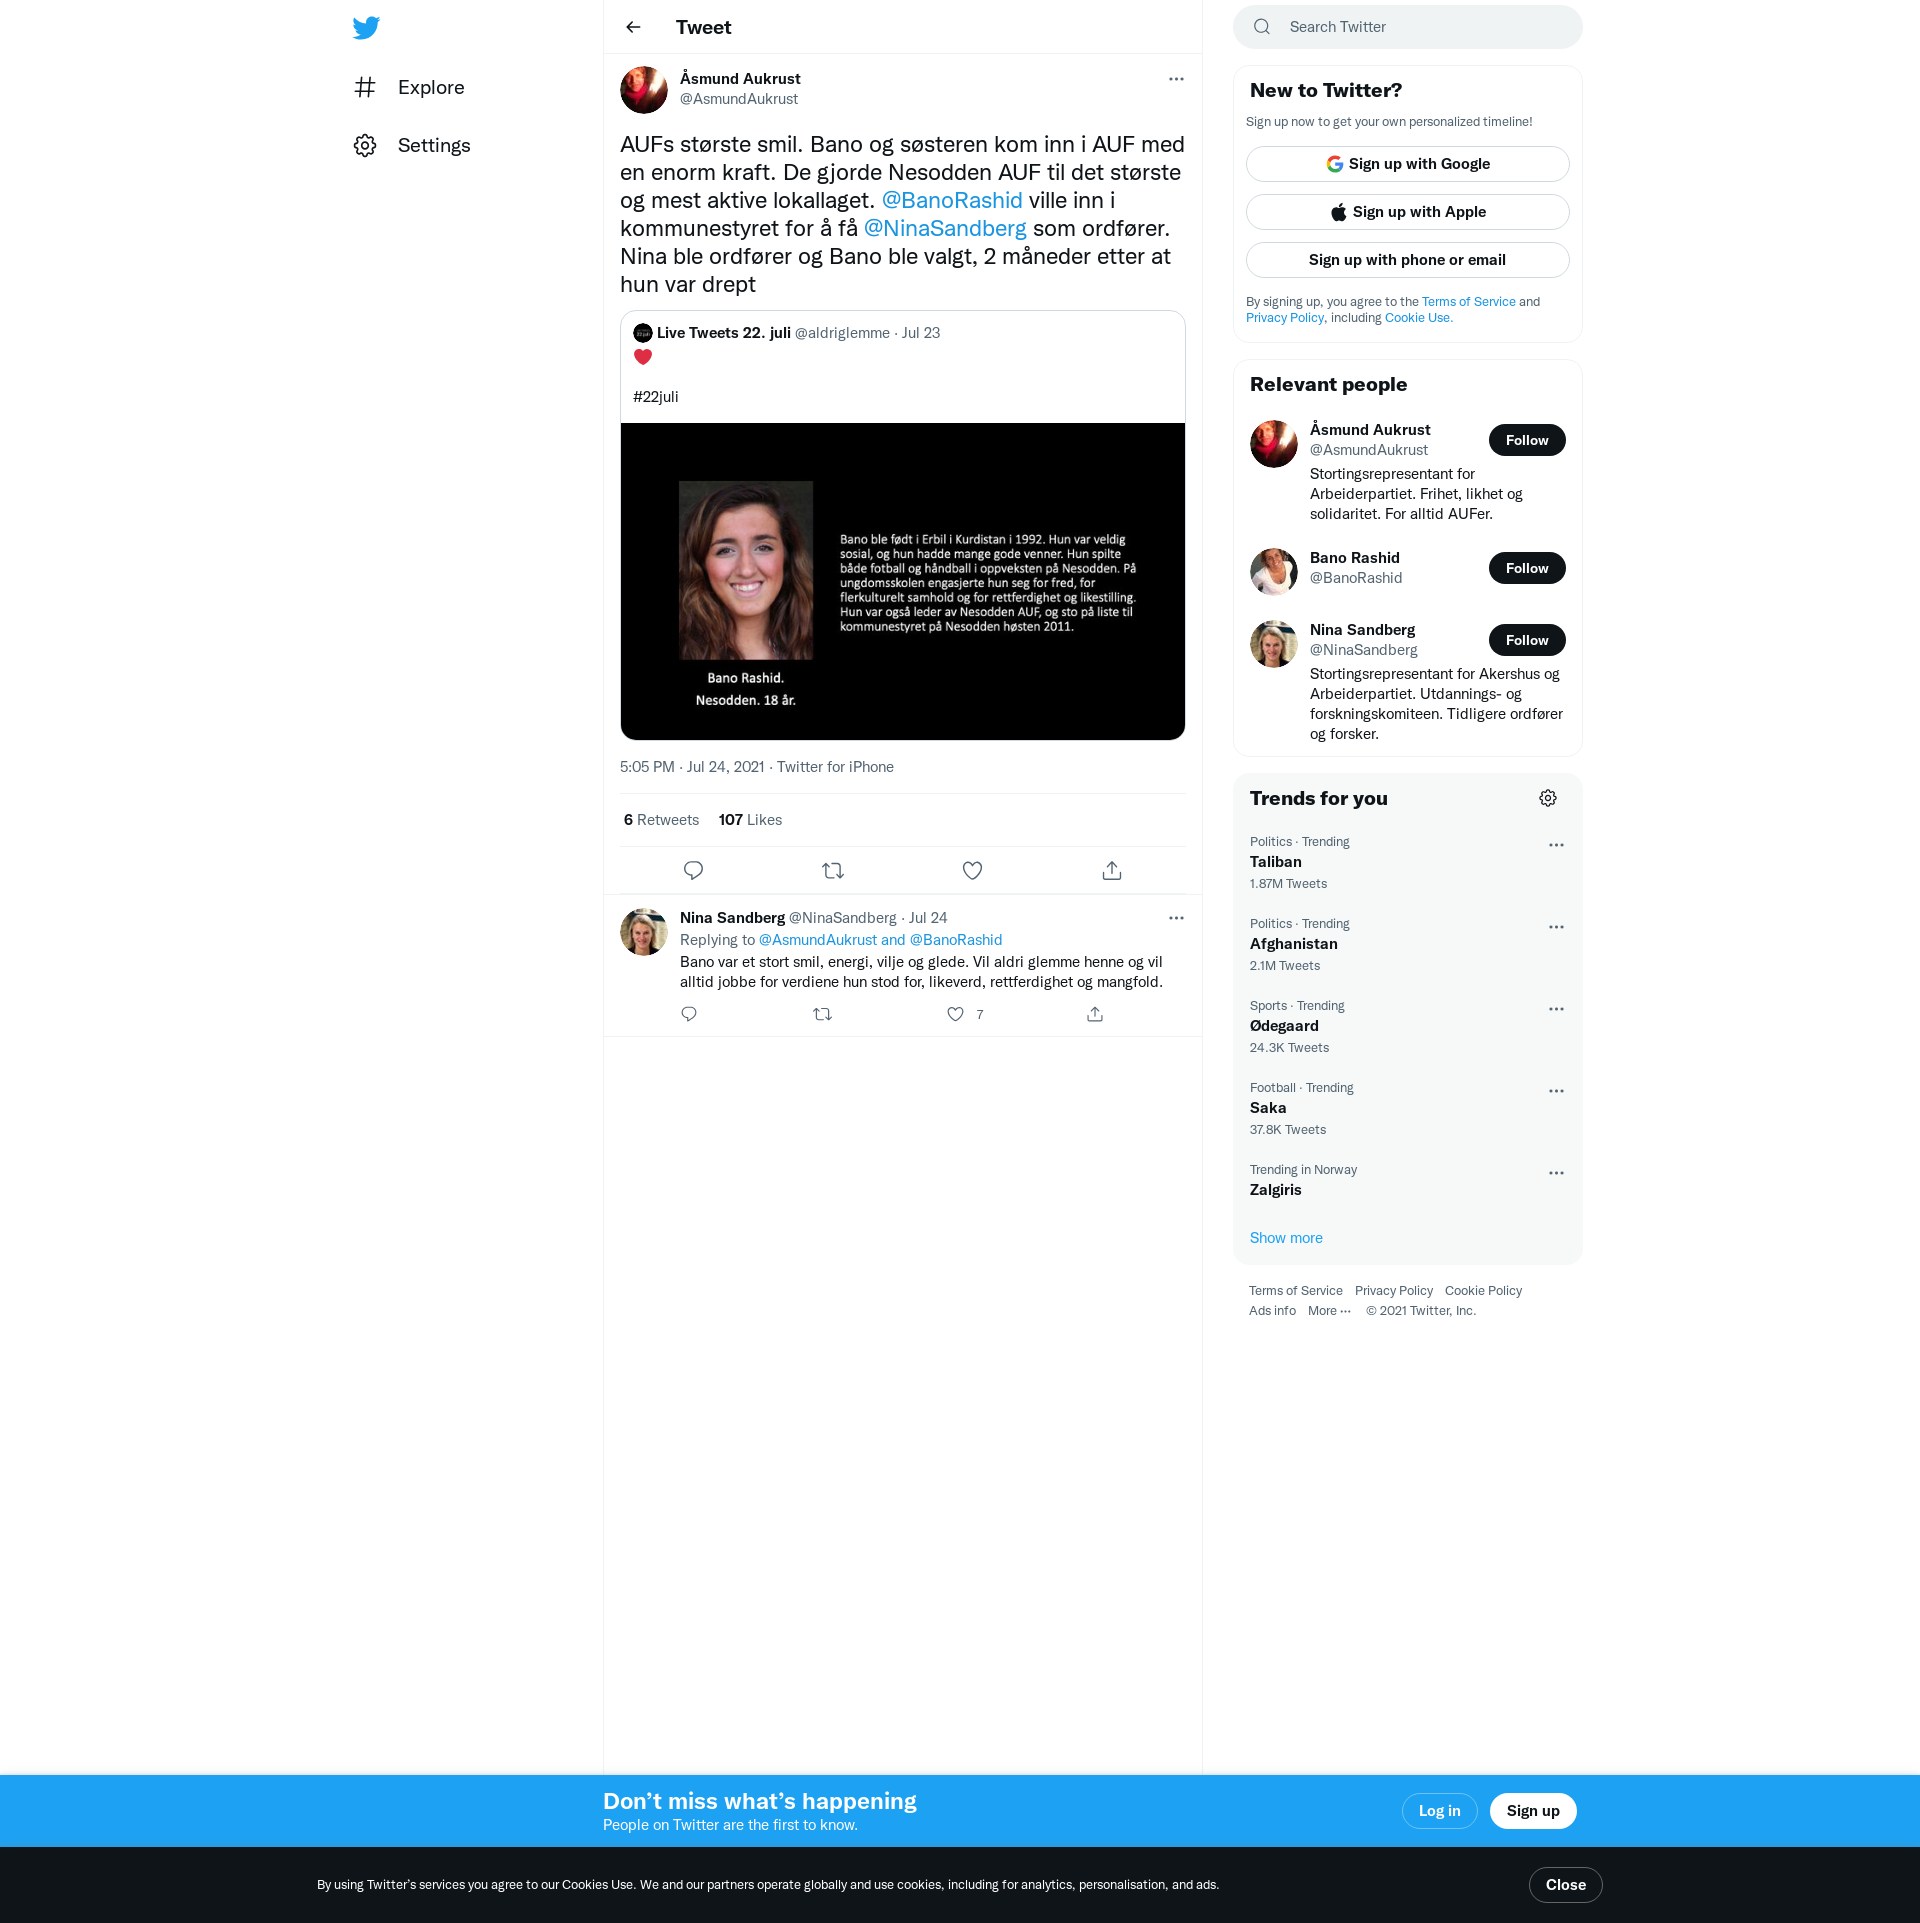Open footer Cookie Policy link

pos(1483,1291)
